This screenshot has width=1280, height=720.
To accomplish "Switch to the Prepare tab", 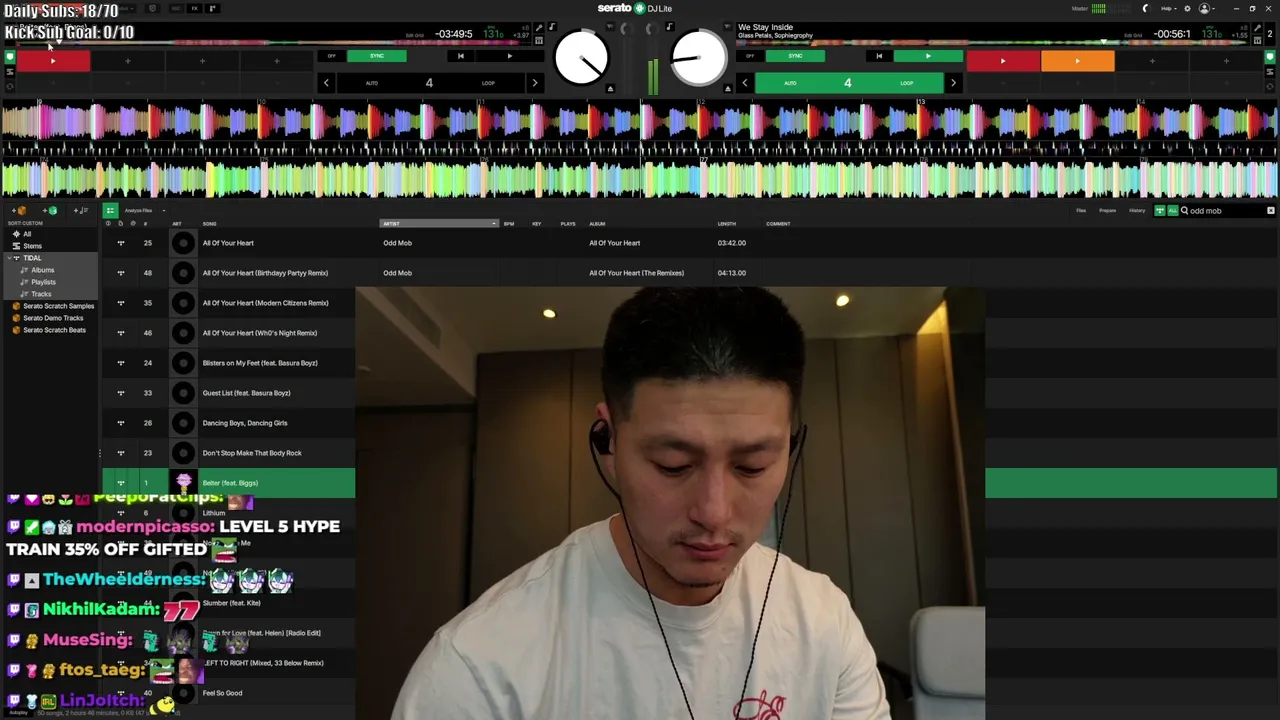I will (x=1108, y=211).
